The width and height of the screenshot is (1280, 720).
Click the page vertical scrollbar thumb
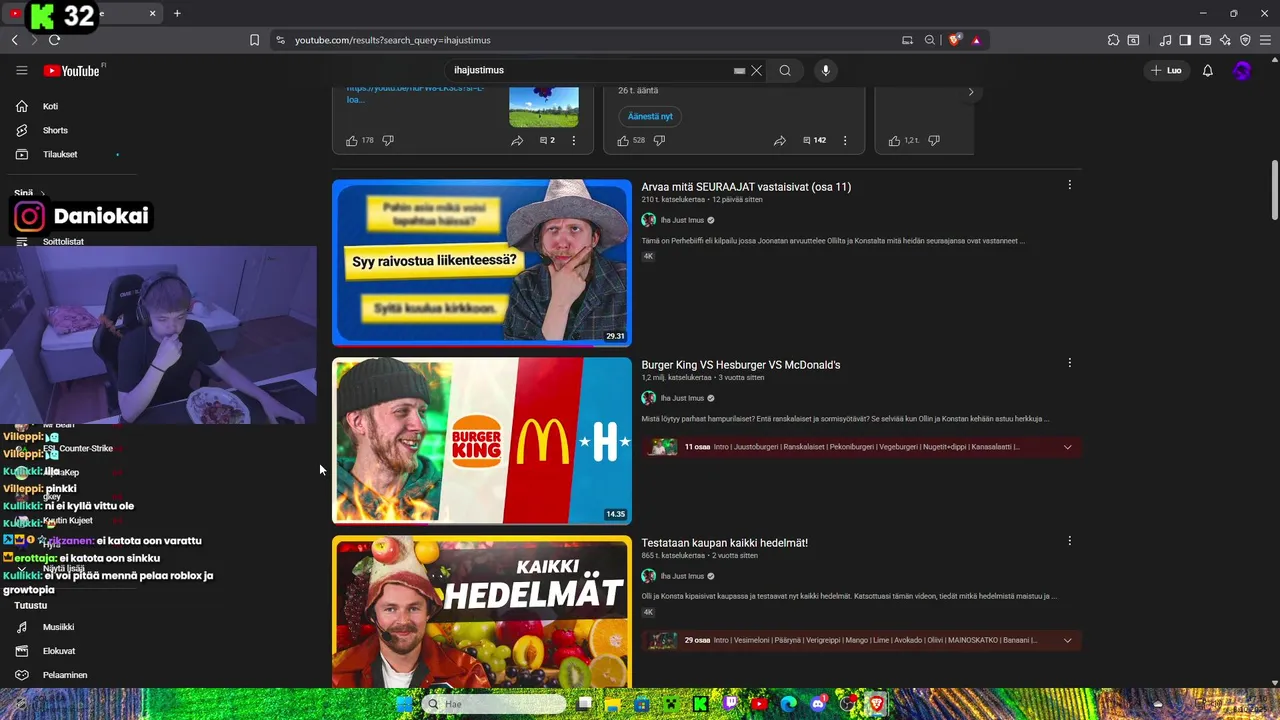coord(1274,190)
